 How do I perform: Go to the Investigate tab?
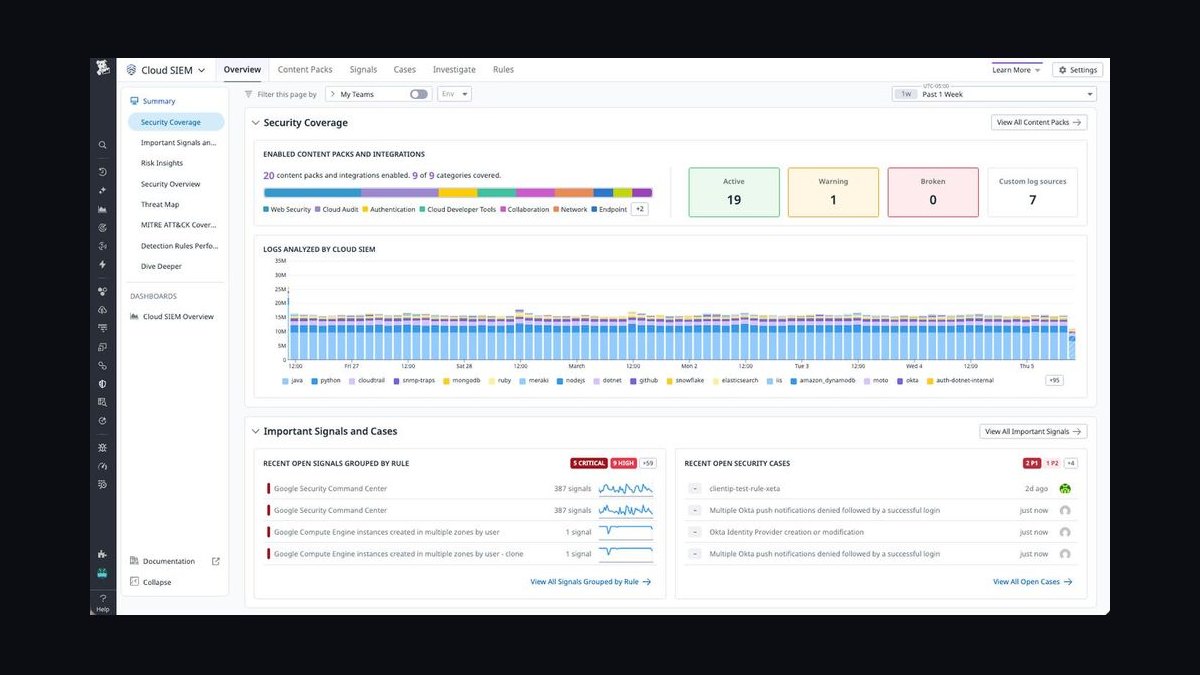pyautogui.click(x=454, y=70)
